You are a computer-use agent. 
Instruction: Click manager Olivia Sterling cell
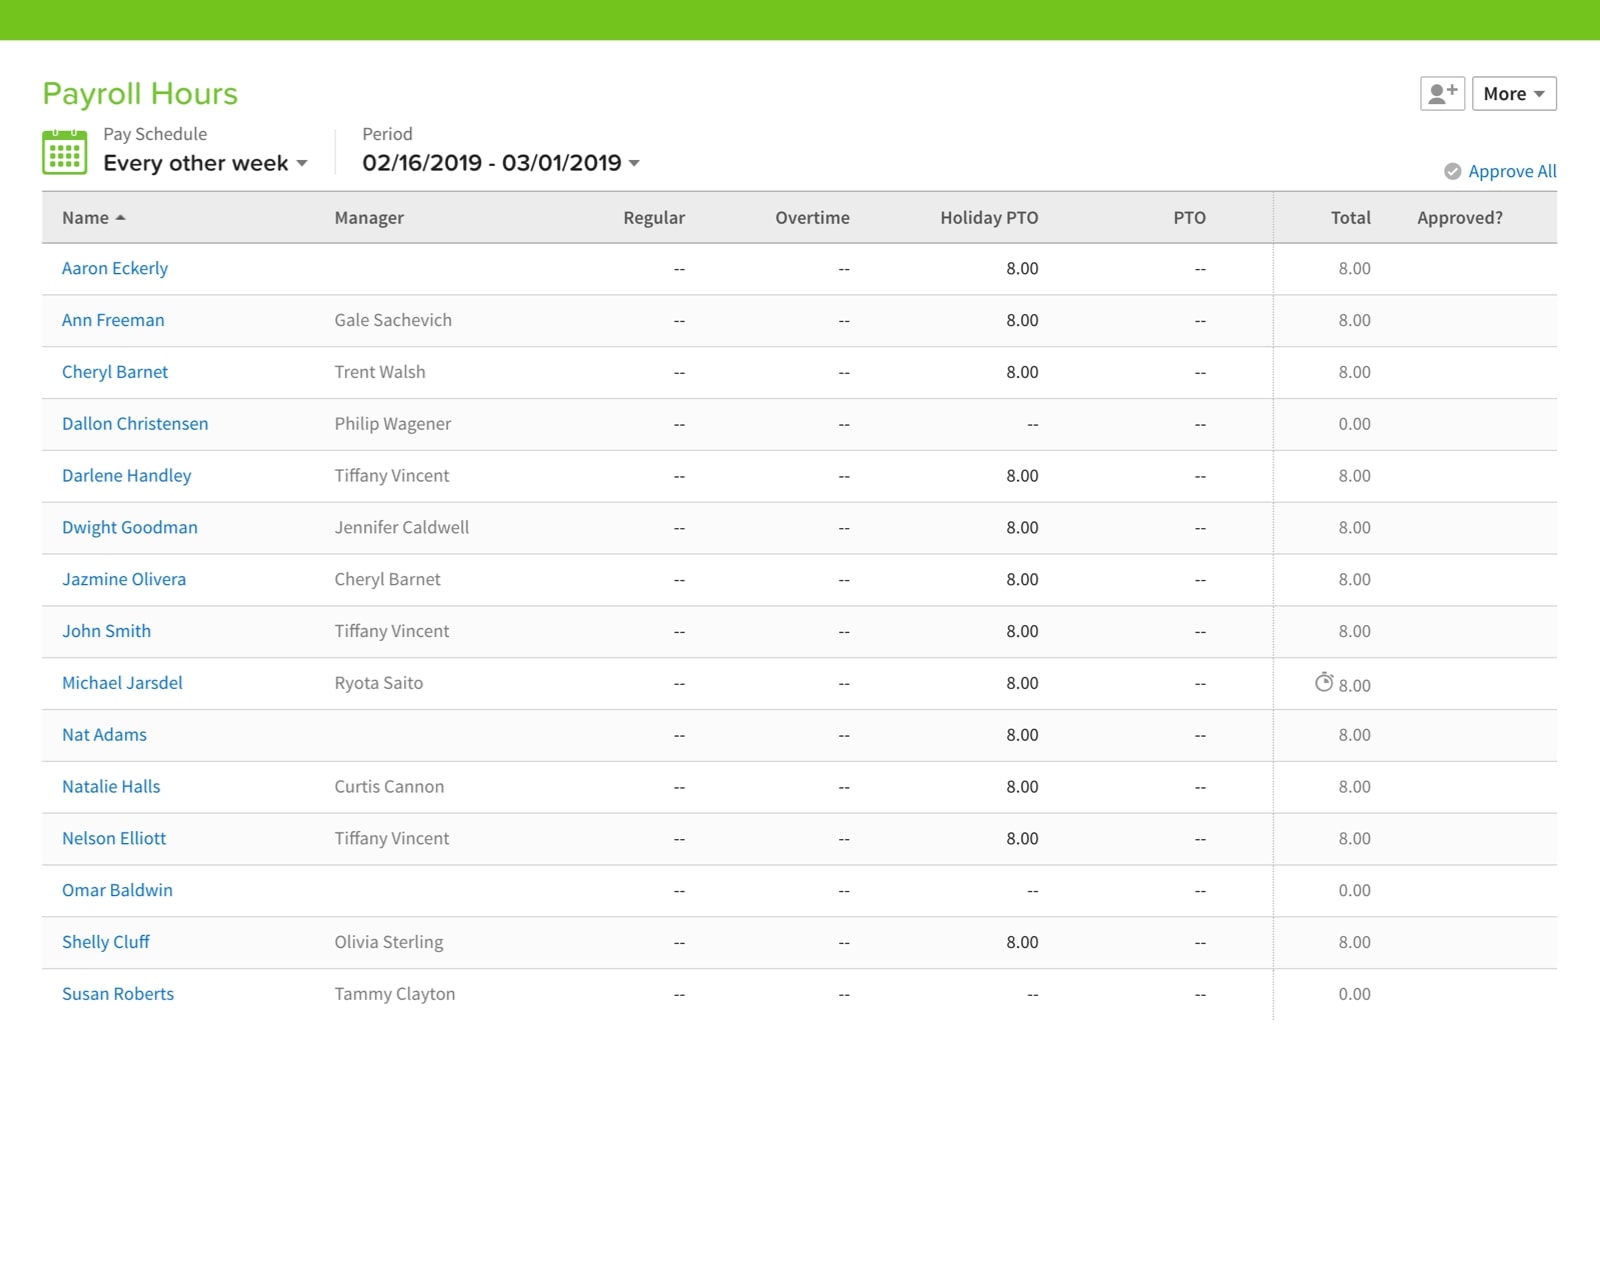click(389, 943)
